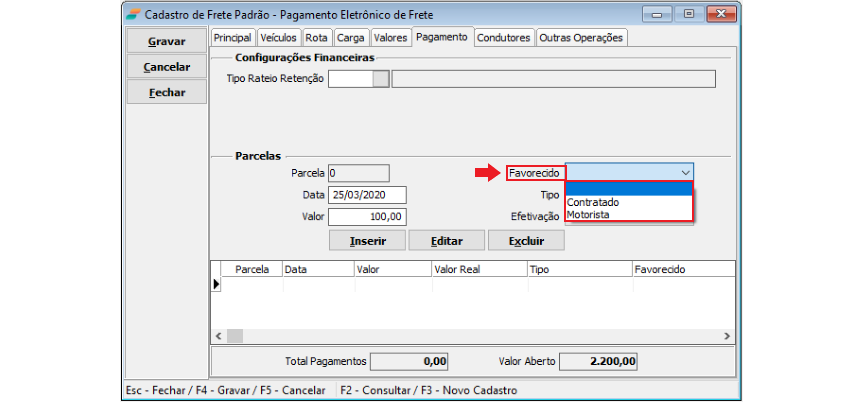The image size is (862, 402).
Task: Click the grid's horizontal scrollbar right arrow
Action: click(727, 336)
